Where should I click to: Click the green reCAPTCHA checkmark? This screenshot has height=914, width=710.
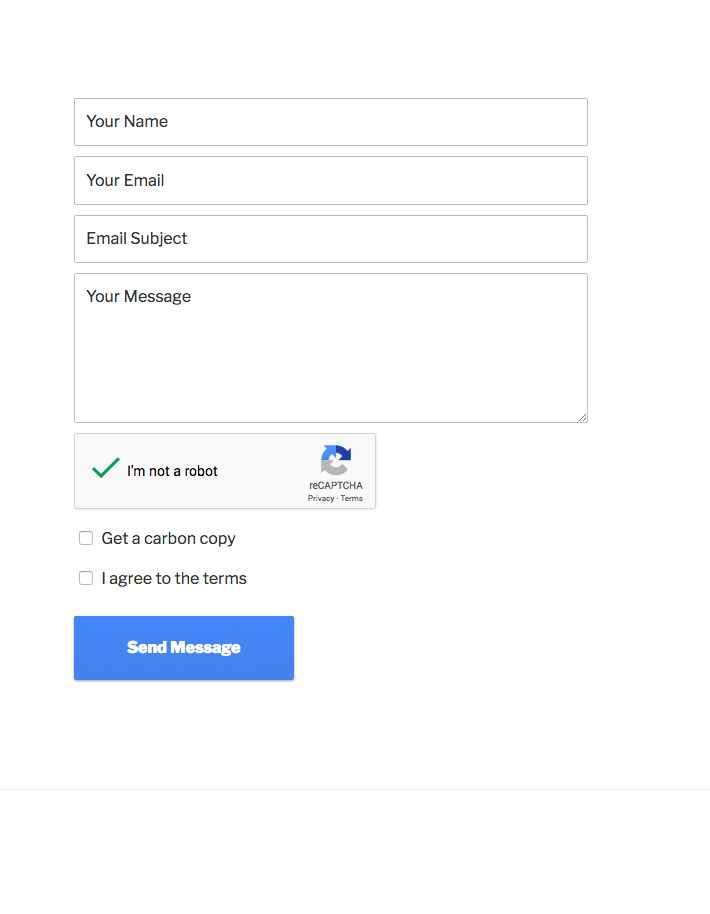[x=105, y=468]
